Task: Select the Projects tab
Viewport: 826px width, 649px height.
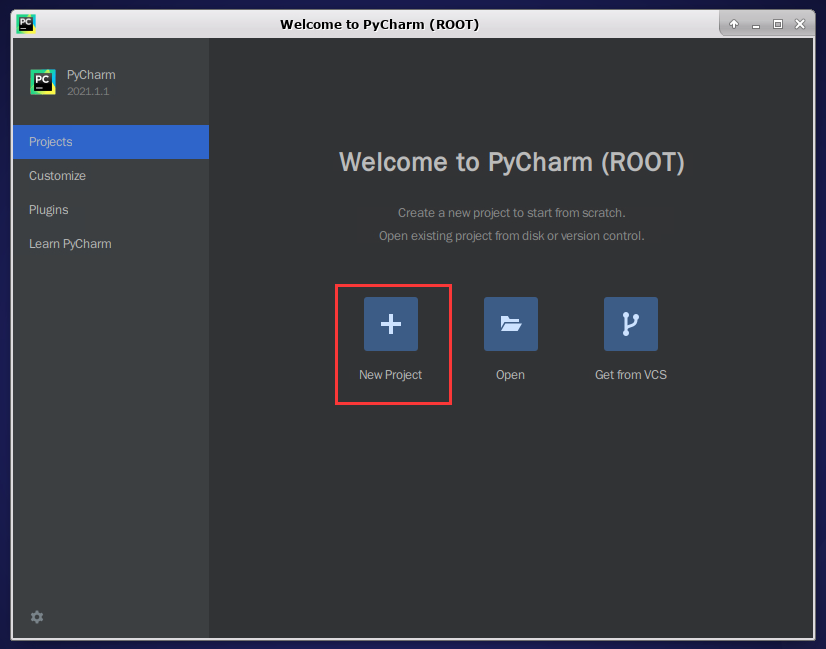Action: 111,142
